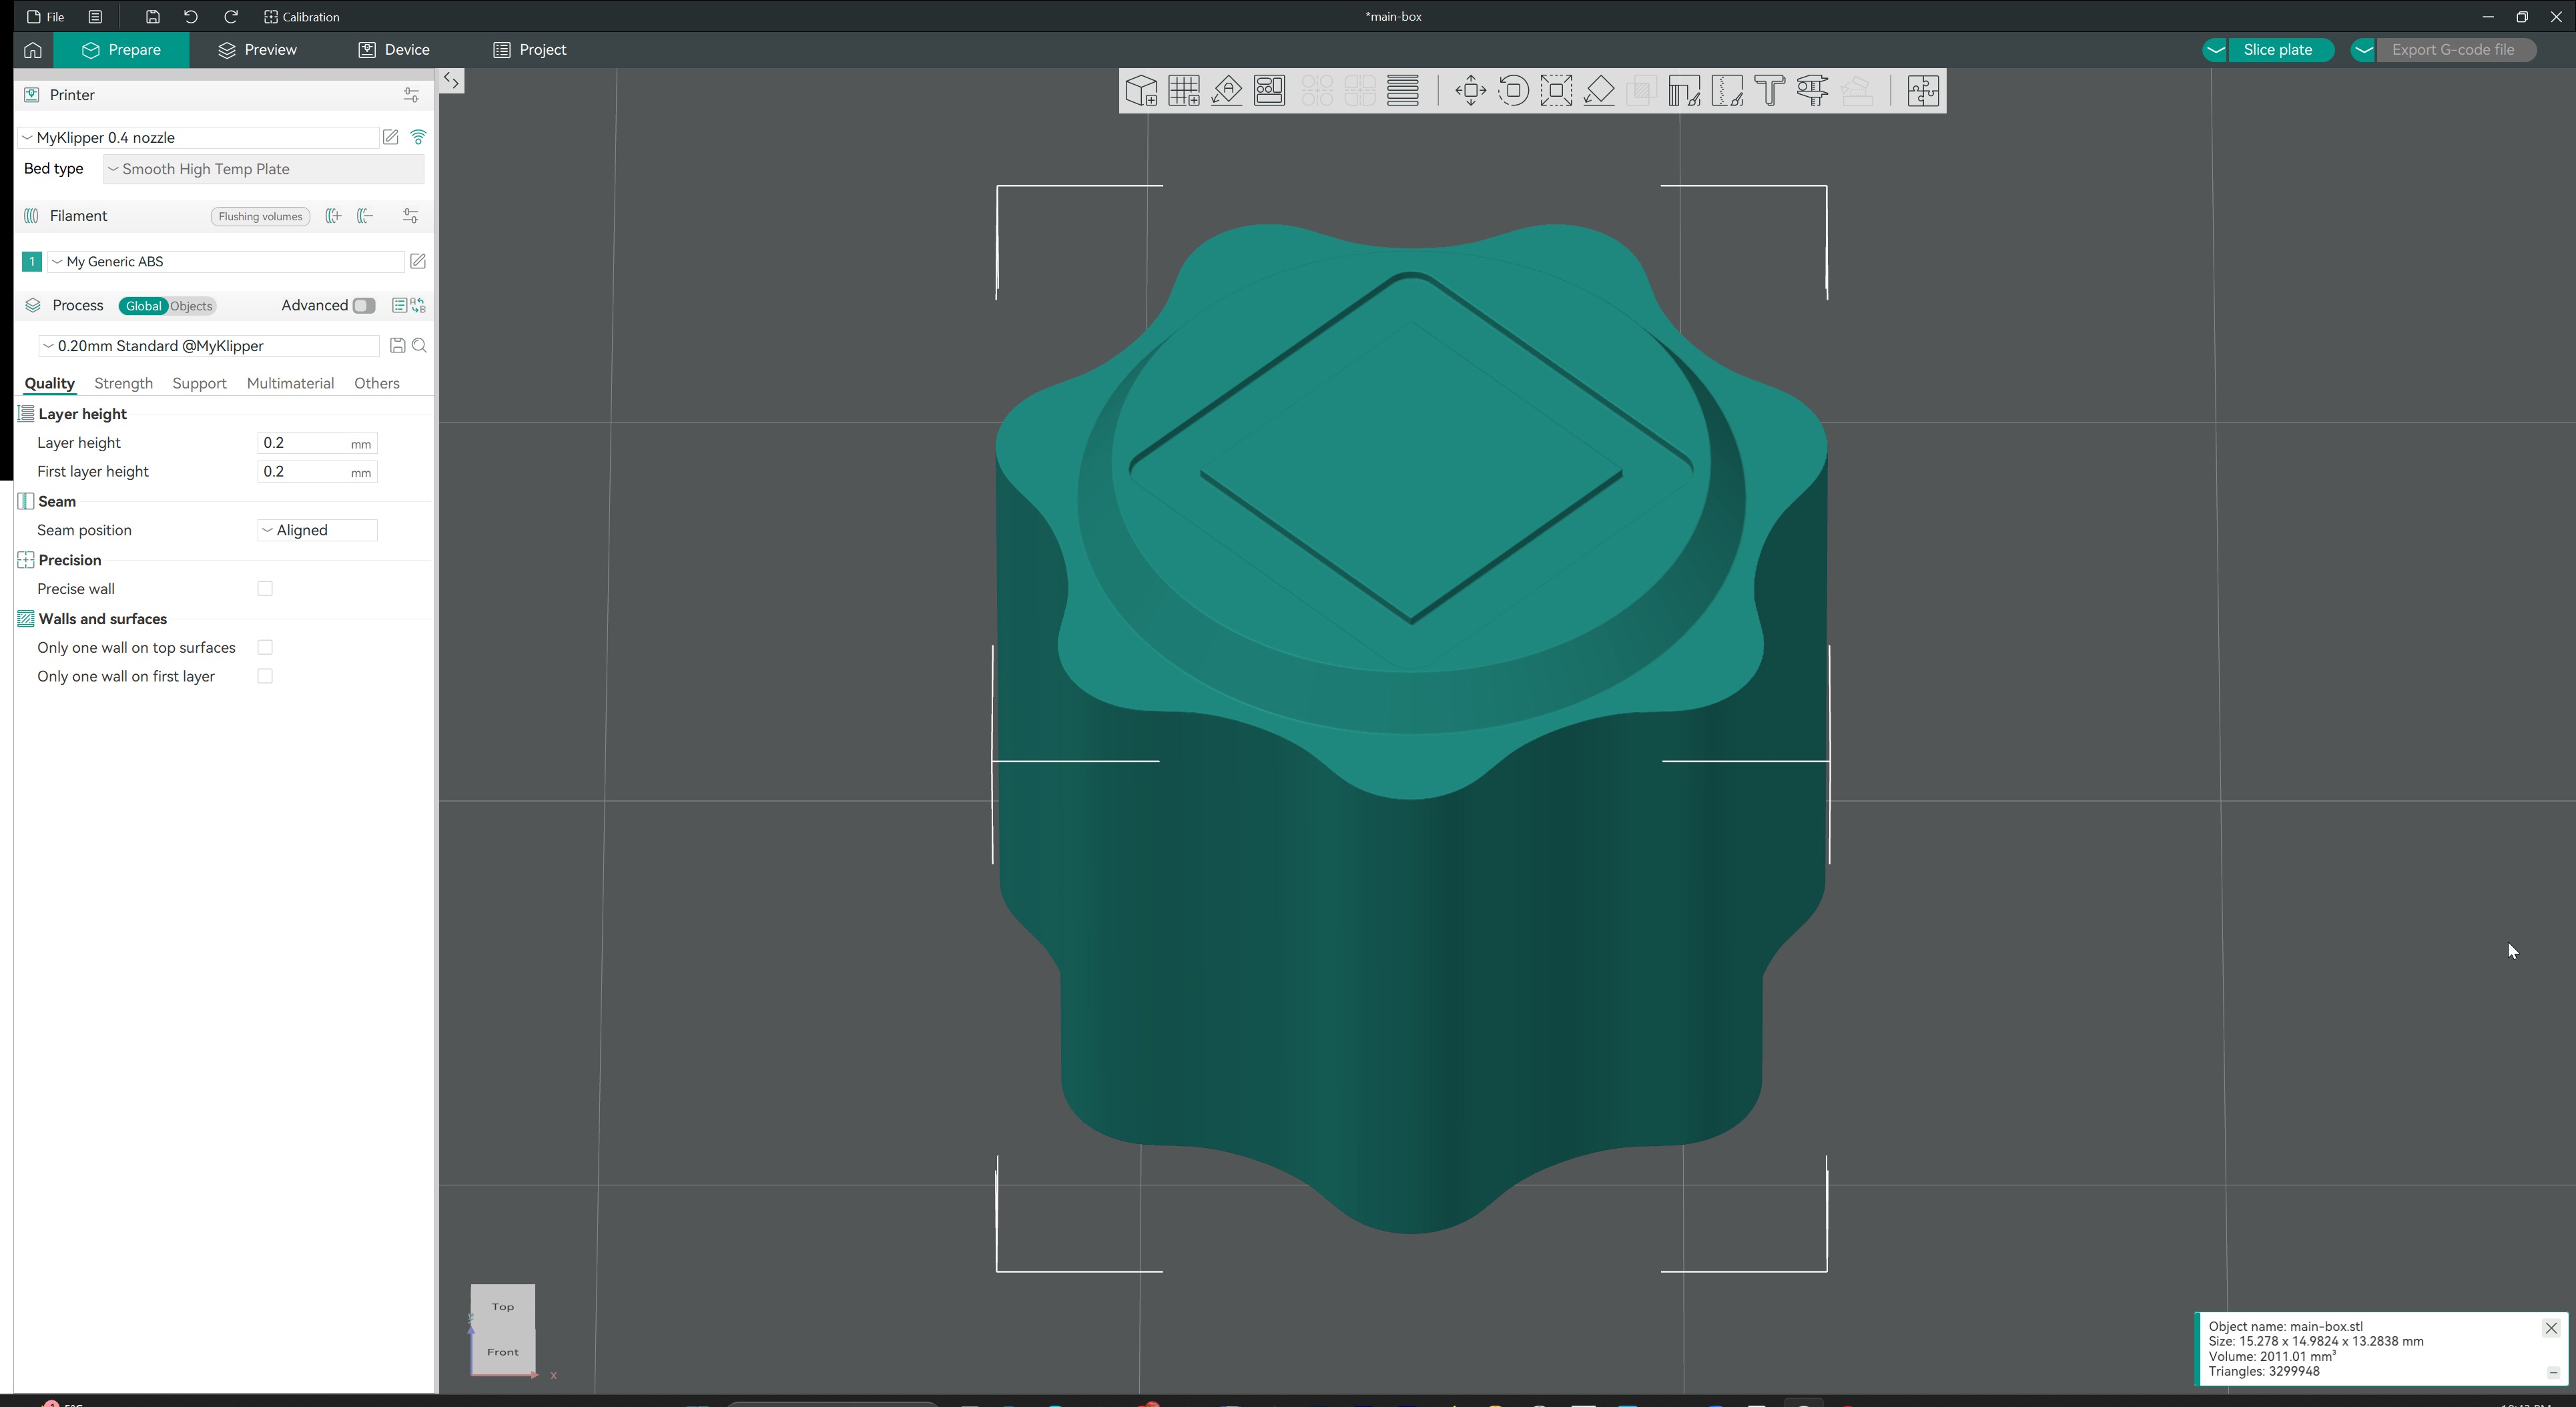Screen dimensions: 2576x1407
Task: Click the Undo arrow
Action: (x=191, y=17)
